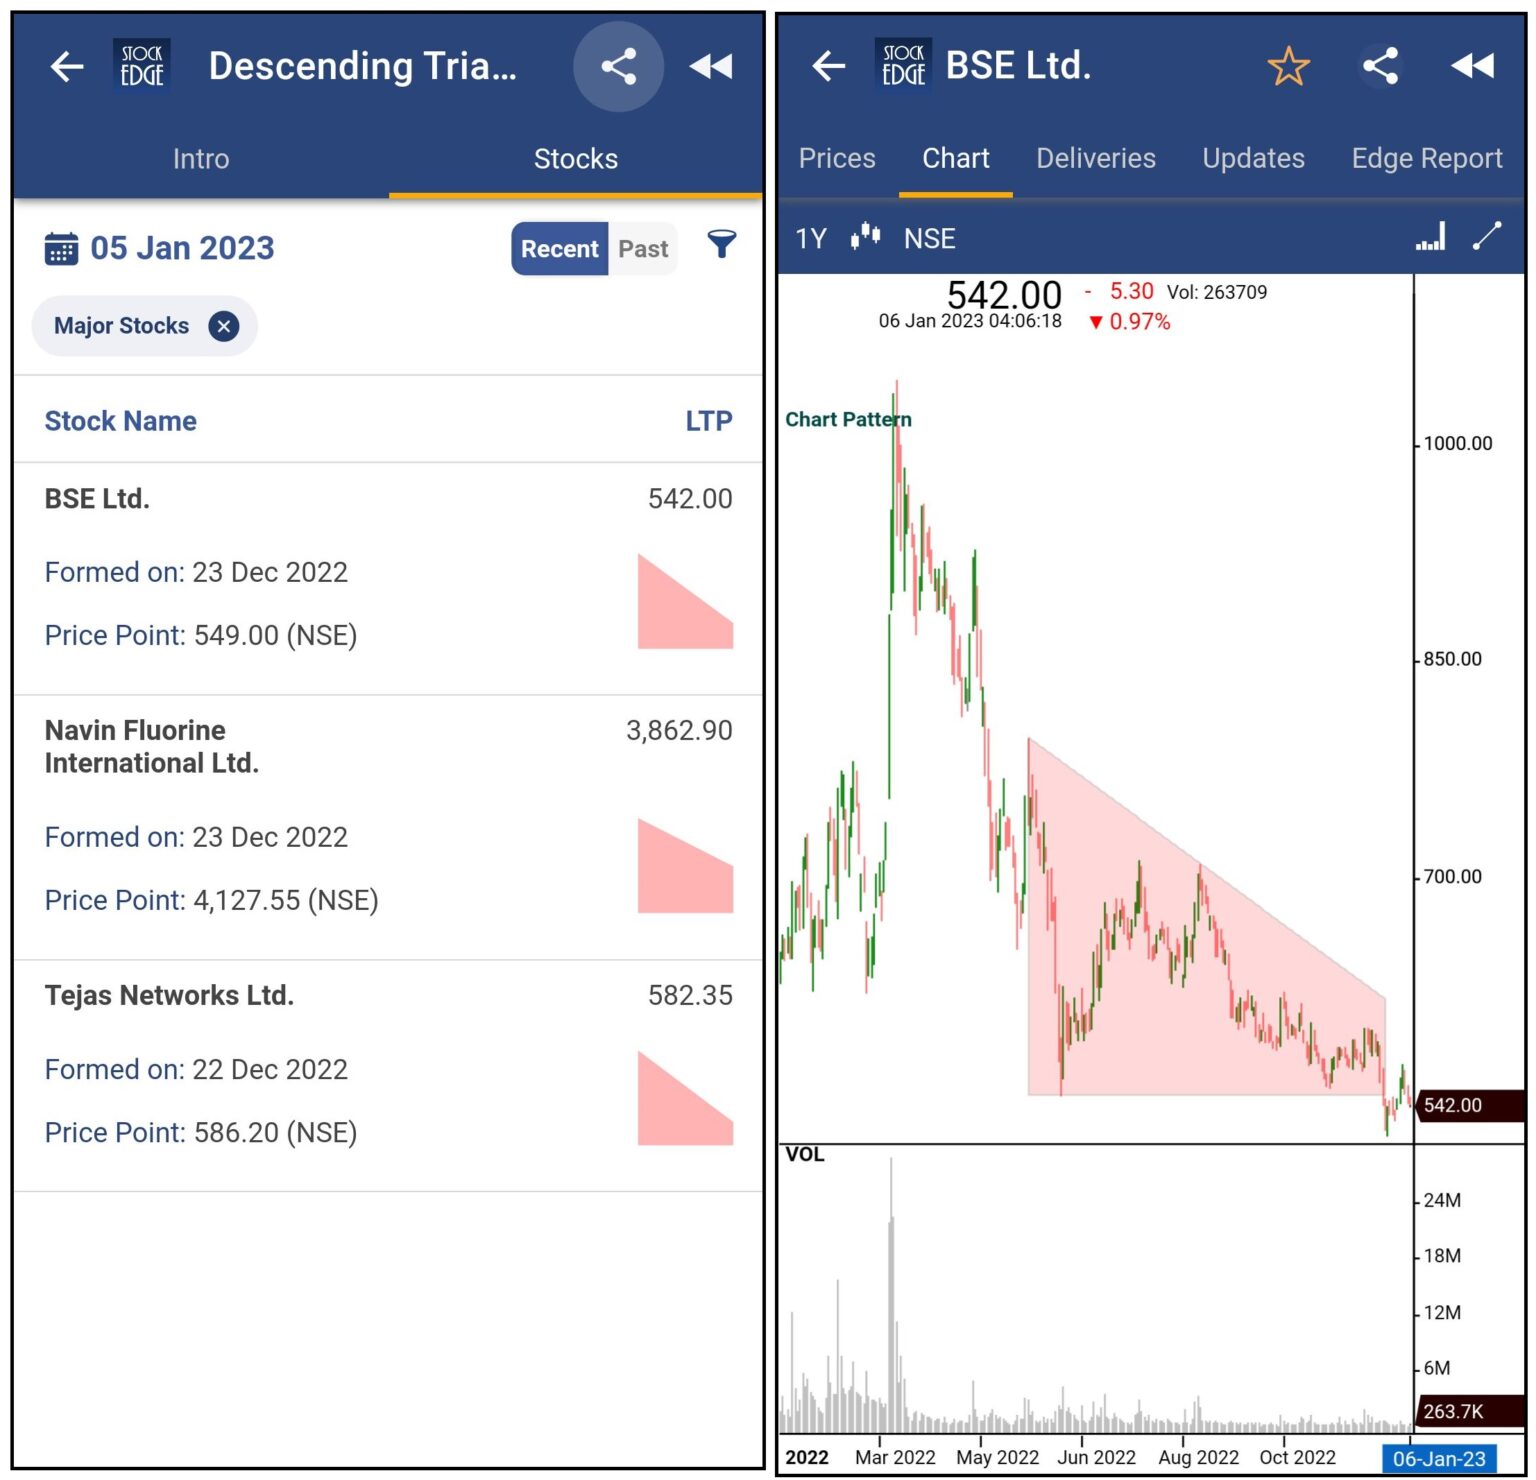This screenshot has width=1536, height=1480.
Task: Tap the rewind icon on BSE screen
Action: click(1472, 66)
